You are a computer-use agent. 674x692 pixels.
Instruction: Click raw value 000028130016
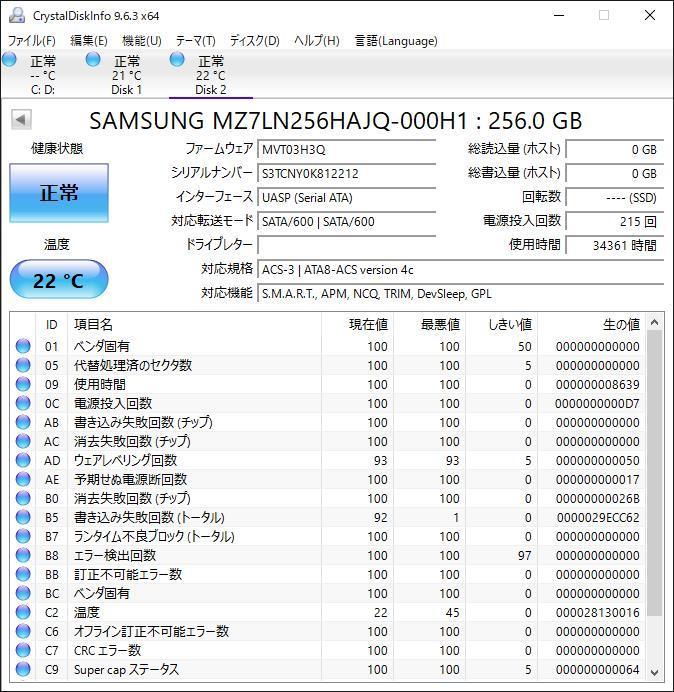coord(598,612)
